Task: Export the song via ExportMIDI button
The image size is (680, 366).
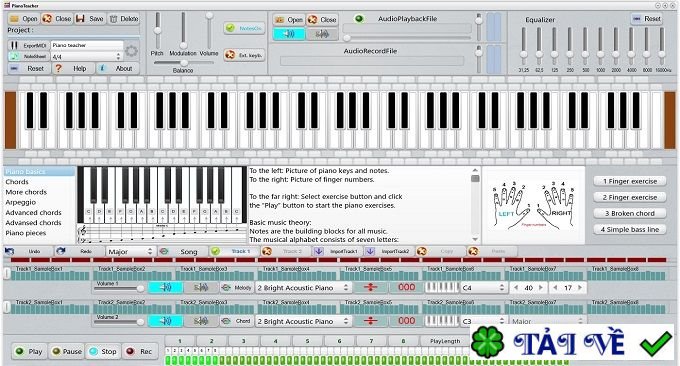Action: [29, 45]
